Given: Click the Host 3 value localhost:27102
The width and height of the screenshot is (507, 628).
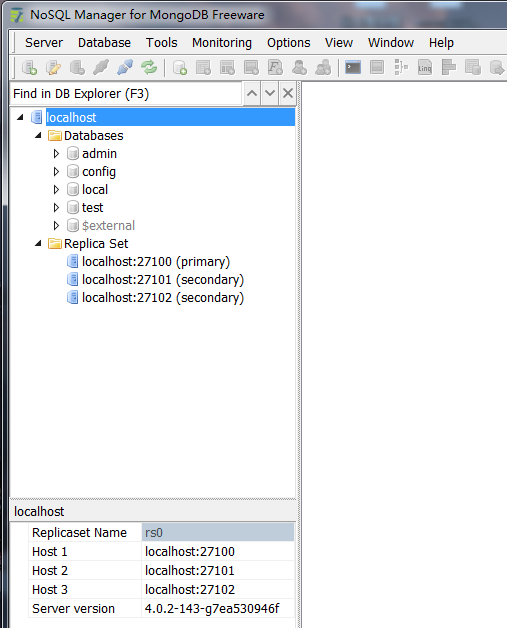Looking at the screenshot, I should [x=218, y=590].
